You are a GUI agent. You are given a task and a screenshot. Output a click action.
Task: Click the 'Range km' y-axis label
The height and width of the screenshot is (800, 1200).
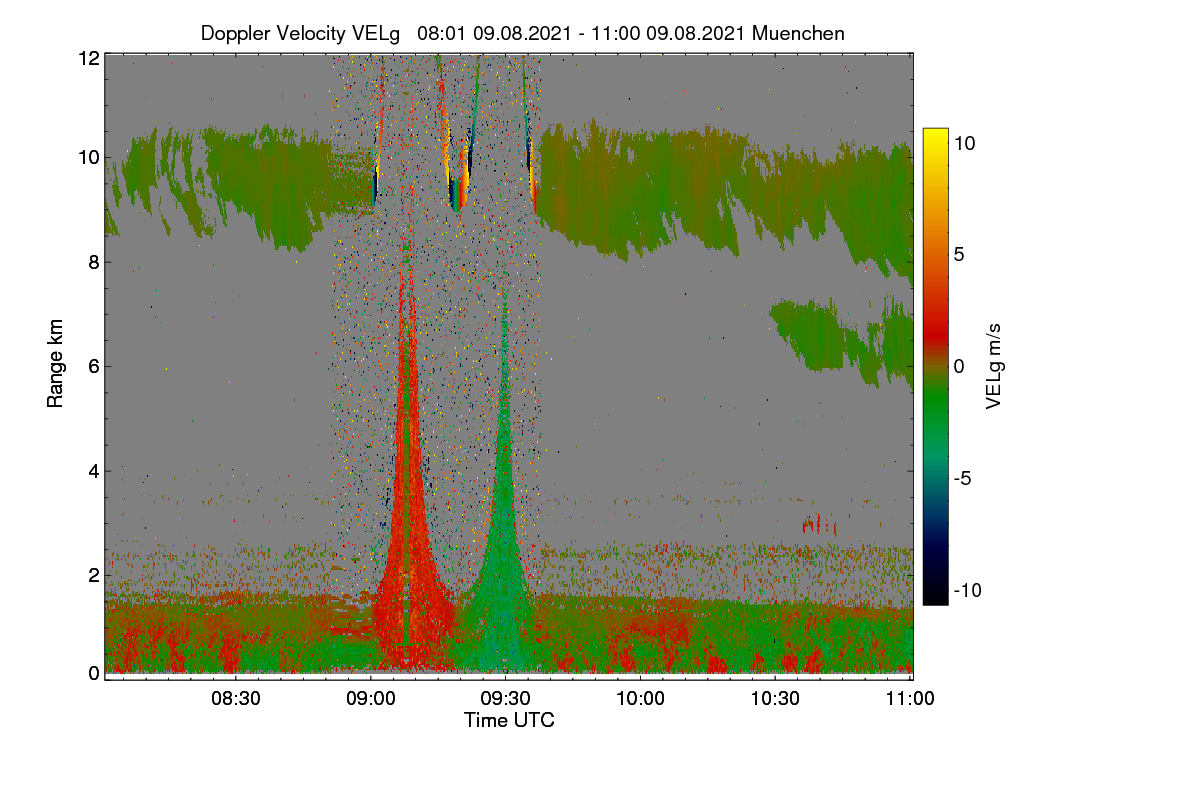click(x=56, y=365)
